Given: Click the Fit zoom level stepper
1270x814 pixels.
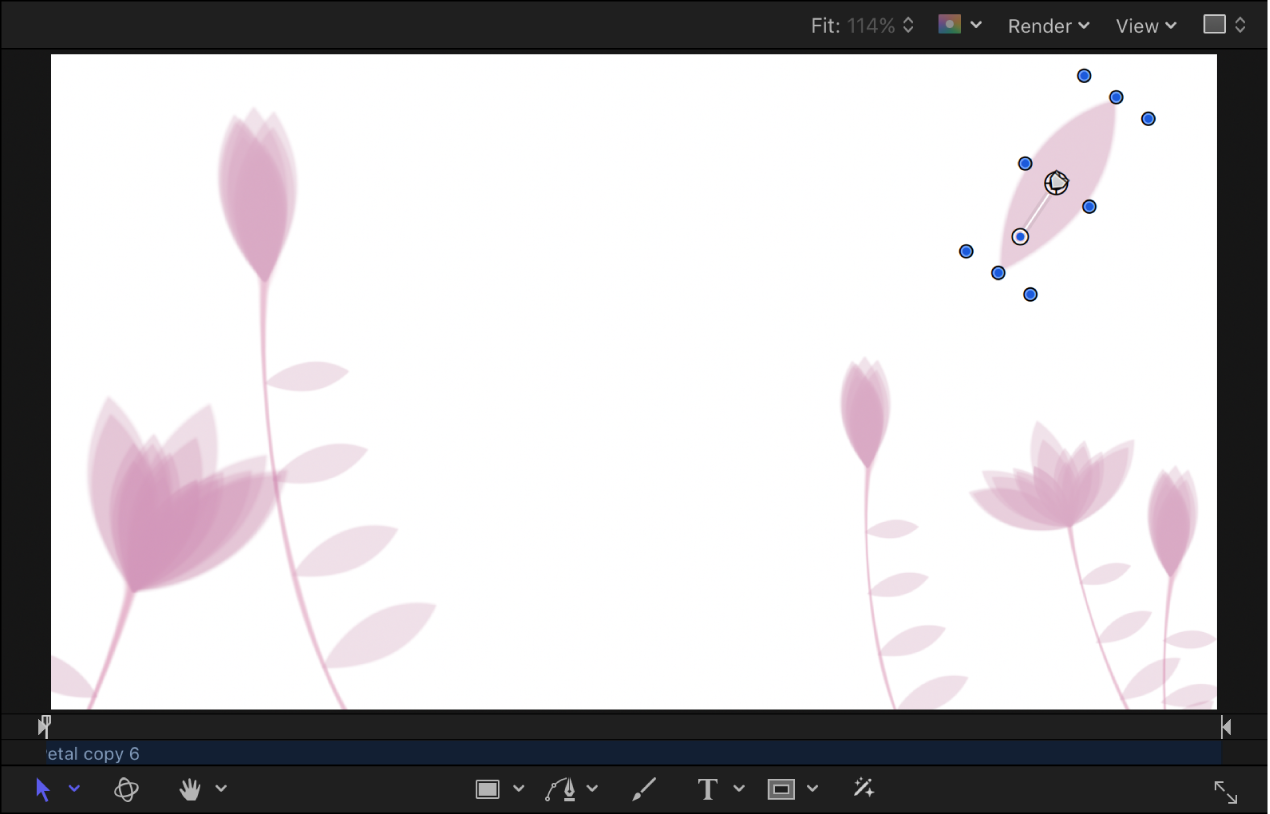Looking at the screenshot, I should point(906,25).
